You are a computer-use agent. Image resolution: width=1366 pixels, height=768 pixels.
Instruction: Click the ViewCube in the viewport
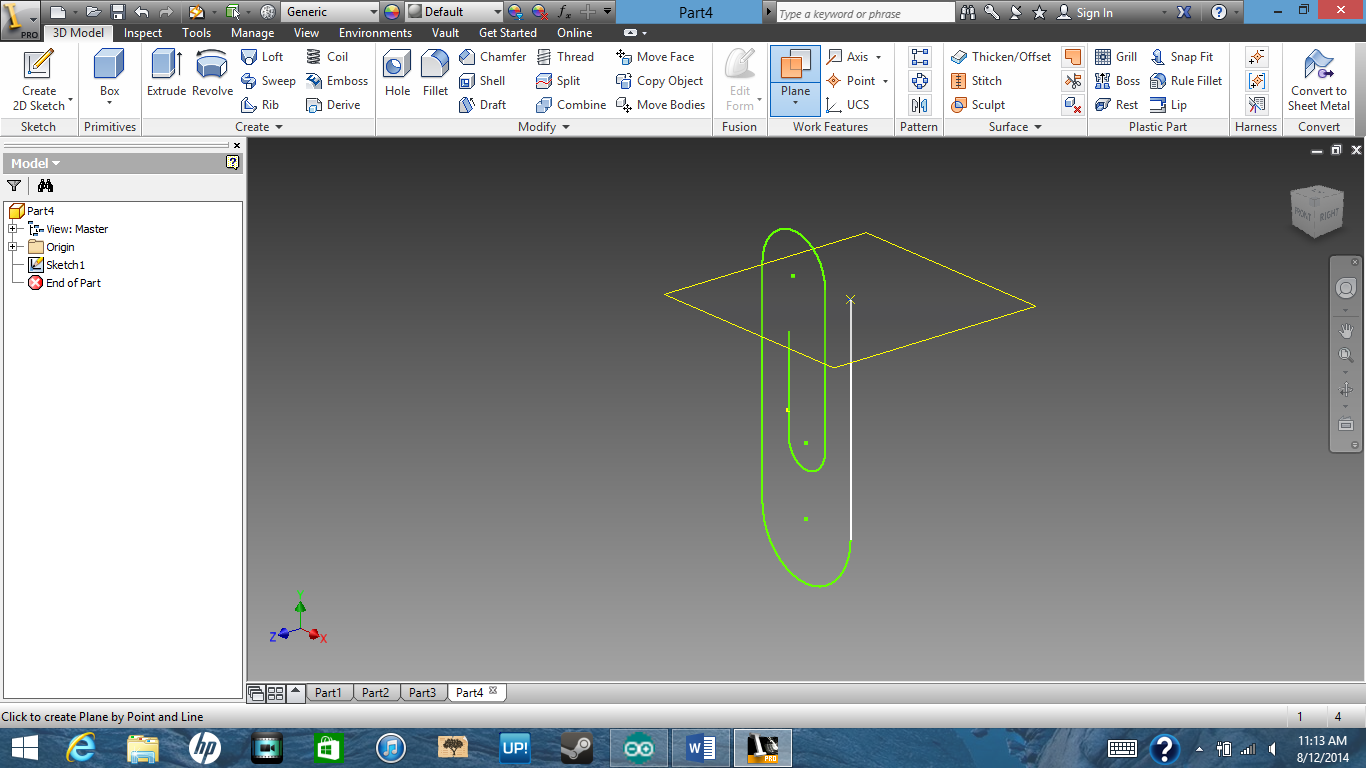(1316, 210)
